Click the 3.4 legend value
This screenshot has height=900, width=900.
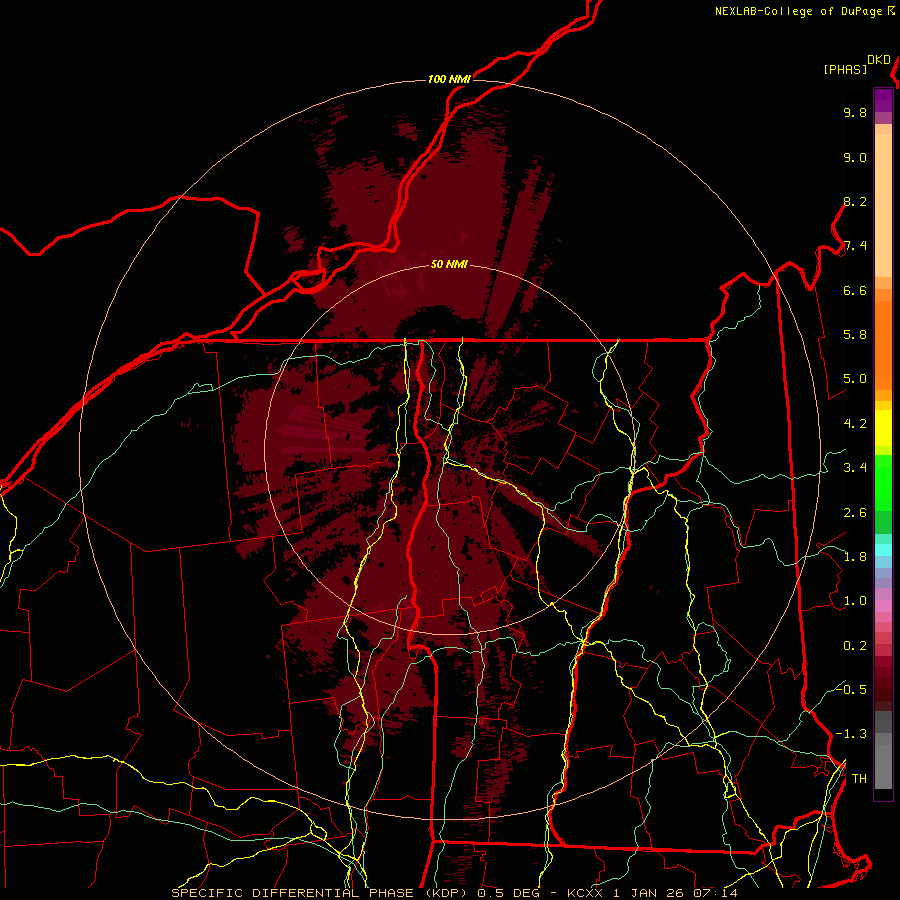pos(855,468)
